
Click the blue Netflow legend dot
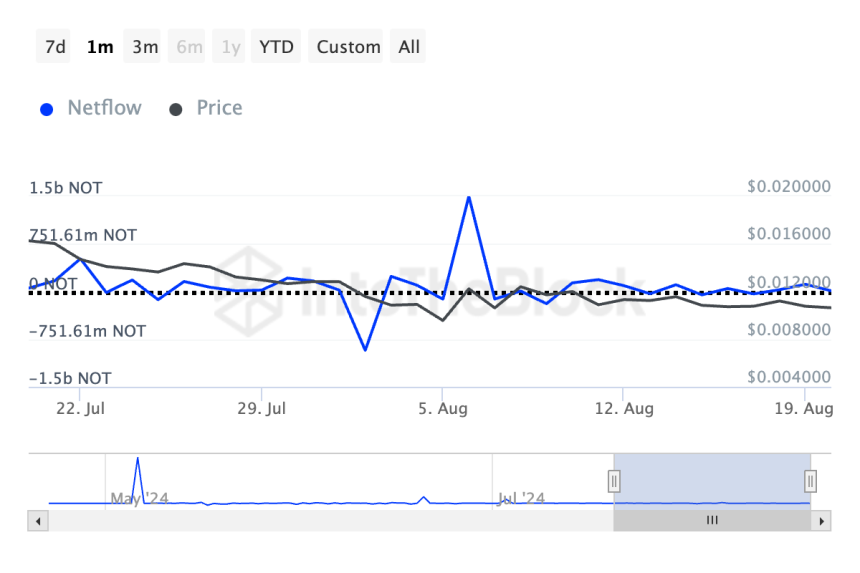tap(47, 109)
